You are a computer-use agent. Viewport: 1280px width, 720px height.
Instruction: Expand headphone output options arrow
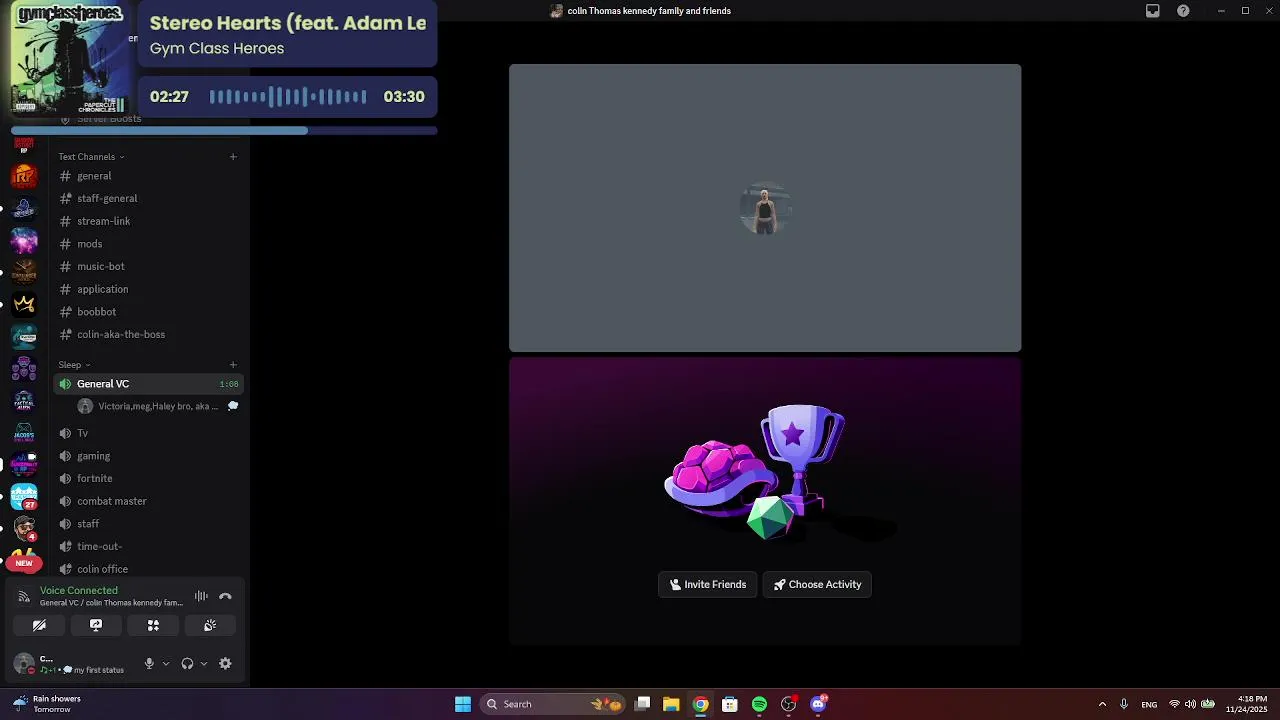204,663
